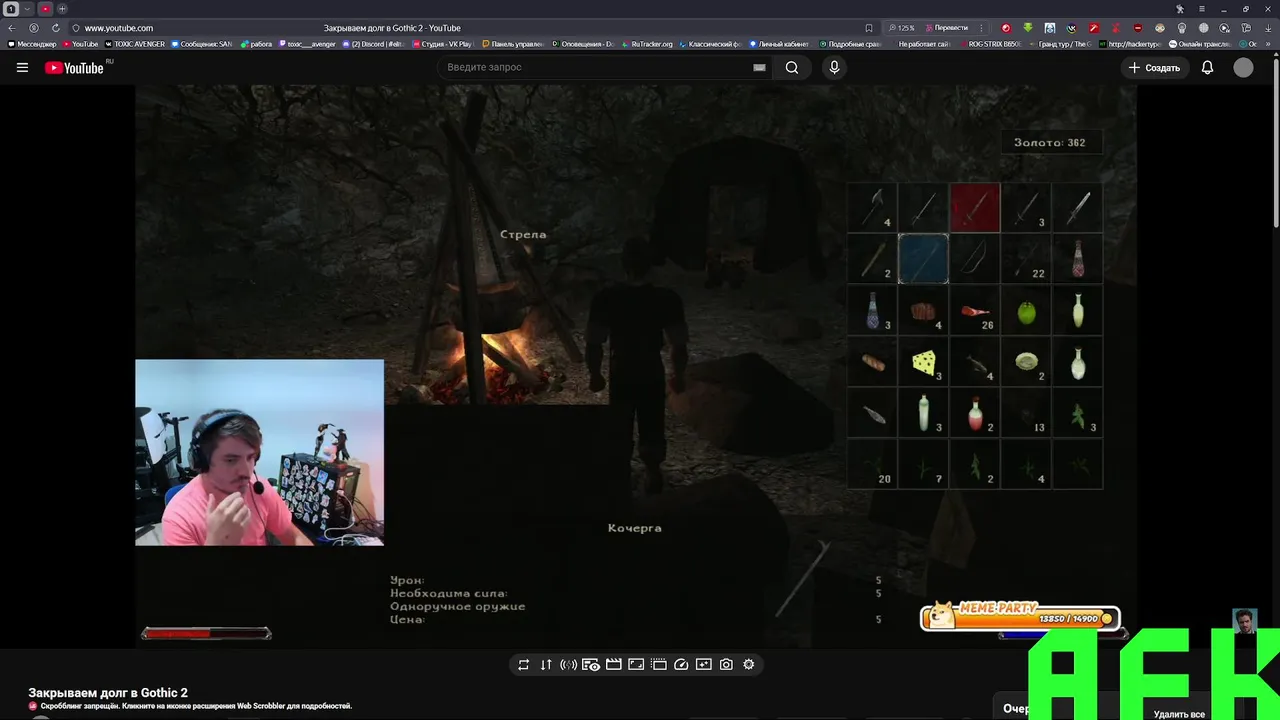
Task: Select the yellow cheese inventory item
Action: coord(923,364)
